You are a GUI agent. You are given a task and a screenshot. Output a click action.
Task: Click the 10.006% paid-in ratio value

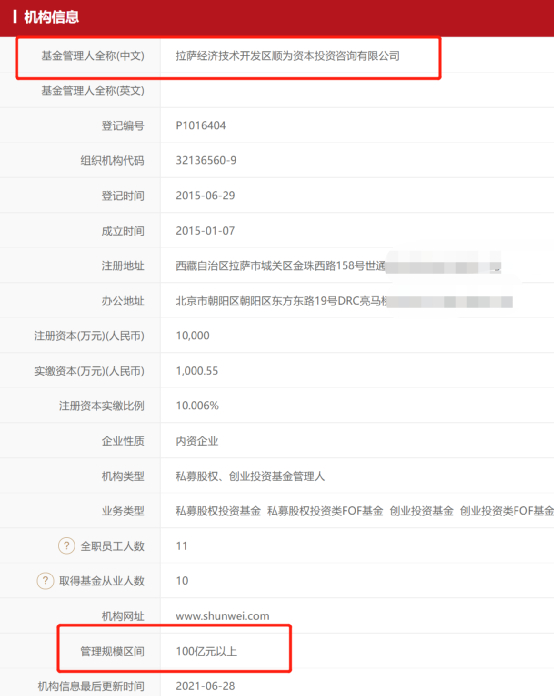click(x=197, y=406)
